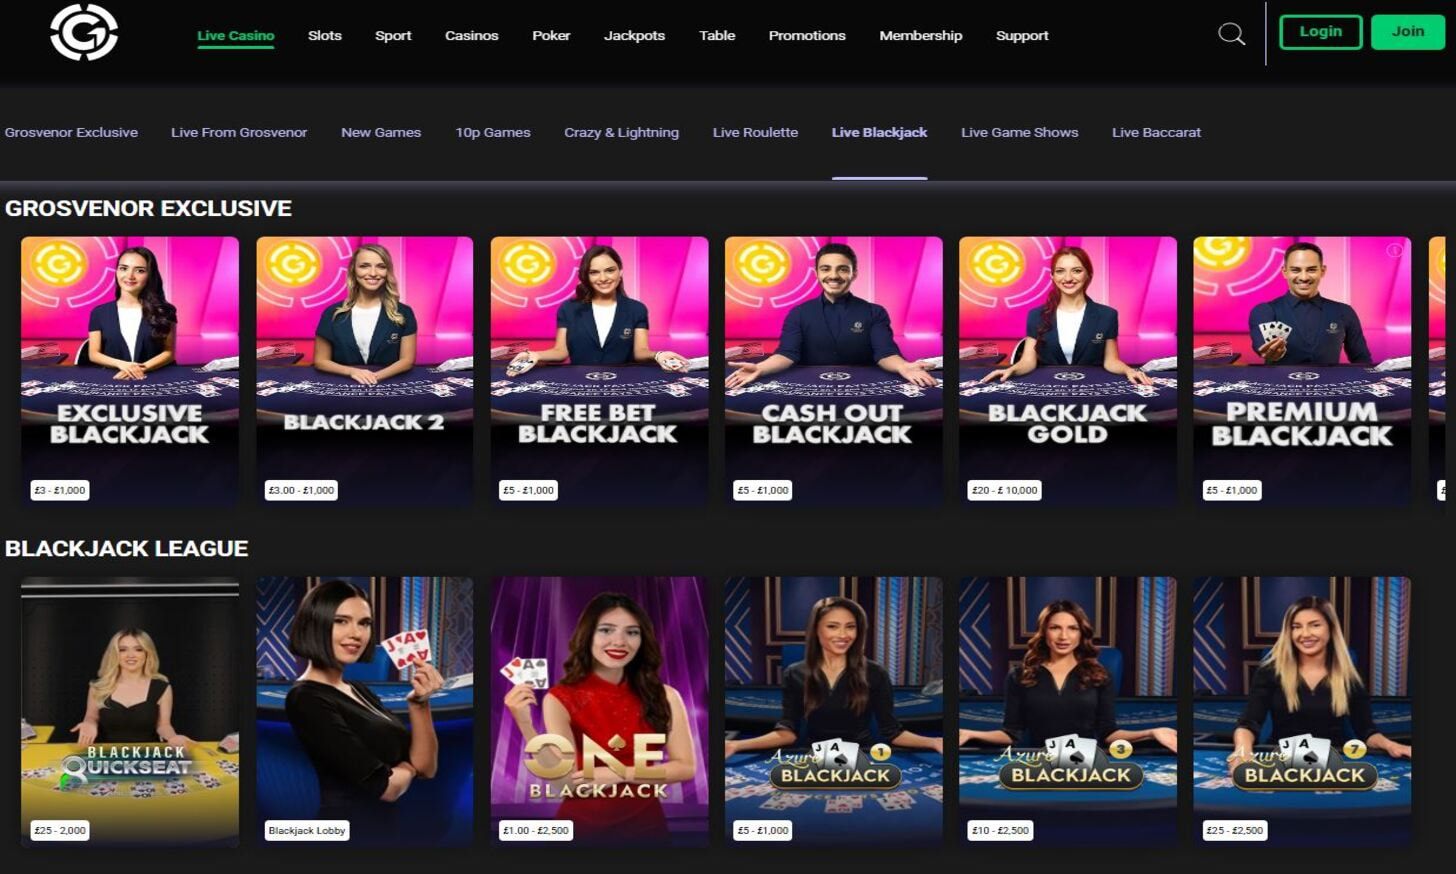Image resolution: width=1456 pixels, height=874 pixels.
Task: Click the Grosvenor logo icon
Action: pos(84,33)
